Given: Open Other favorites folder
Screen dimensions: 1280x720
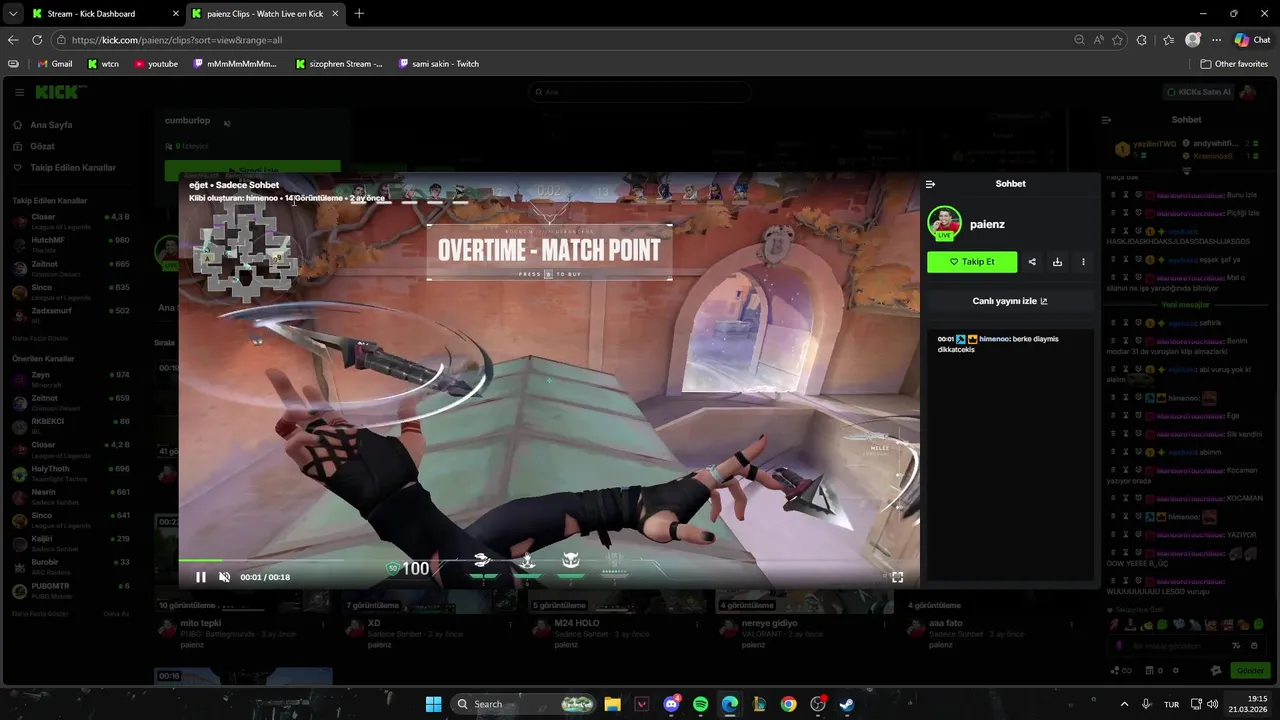Looking at the screenshot, I should 1234,64.
